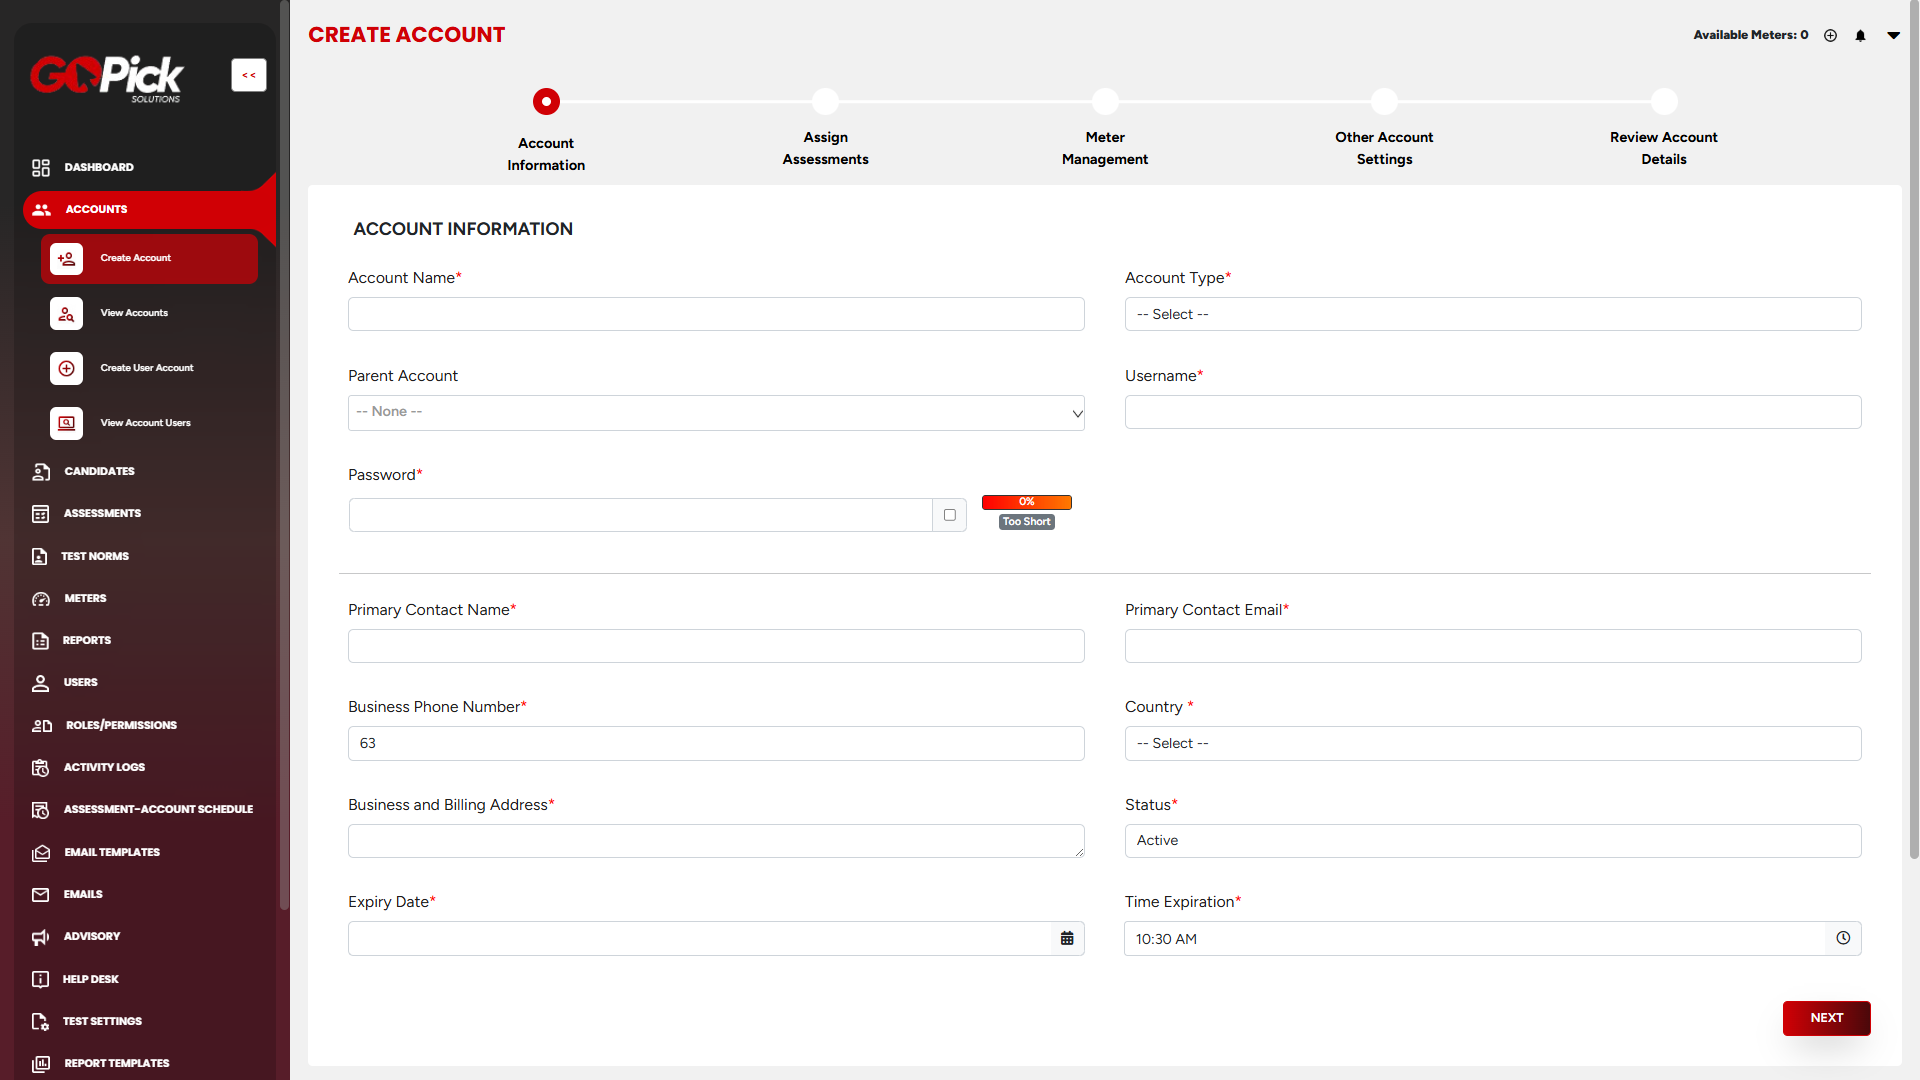Image resolution: width=1920 pixels, height=1080 pixels.
Task: Click the password strength meter bar
Action: pyautogui.click(x=1026, y=502)
